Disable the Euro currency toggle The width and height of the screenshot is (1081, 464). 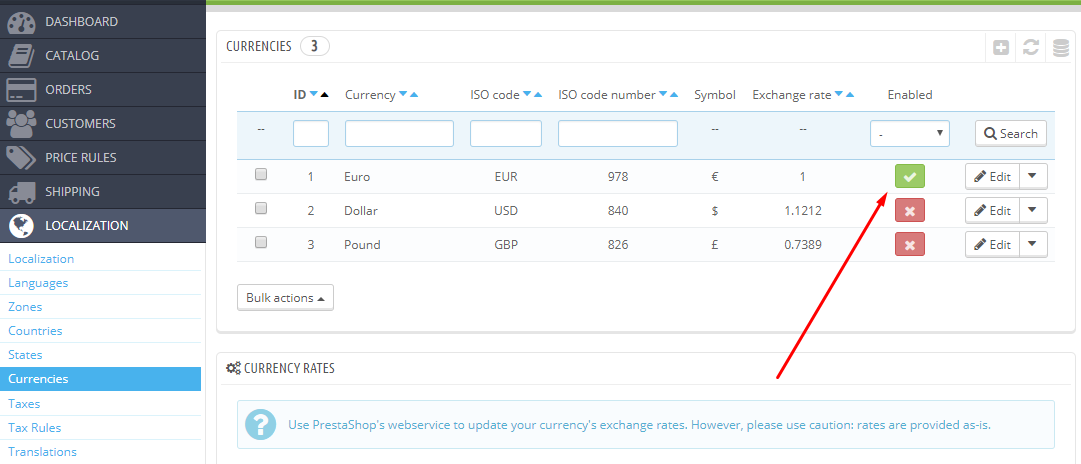click(909, 176)
